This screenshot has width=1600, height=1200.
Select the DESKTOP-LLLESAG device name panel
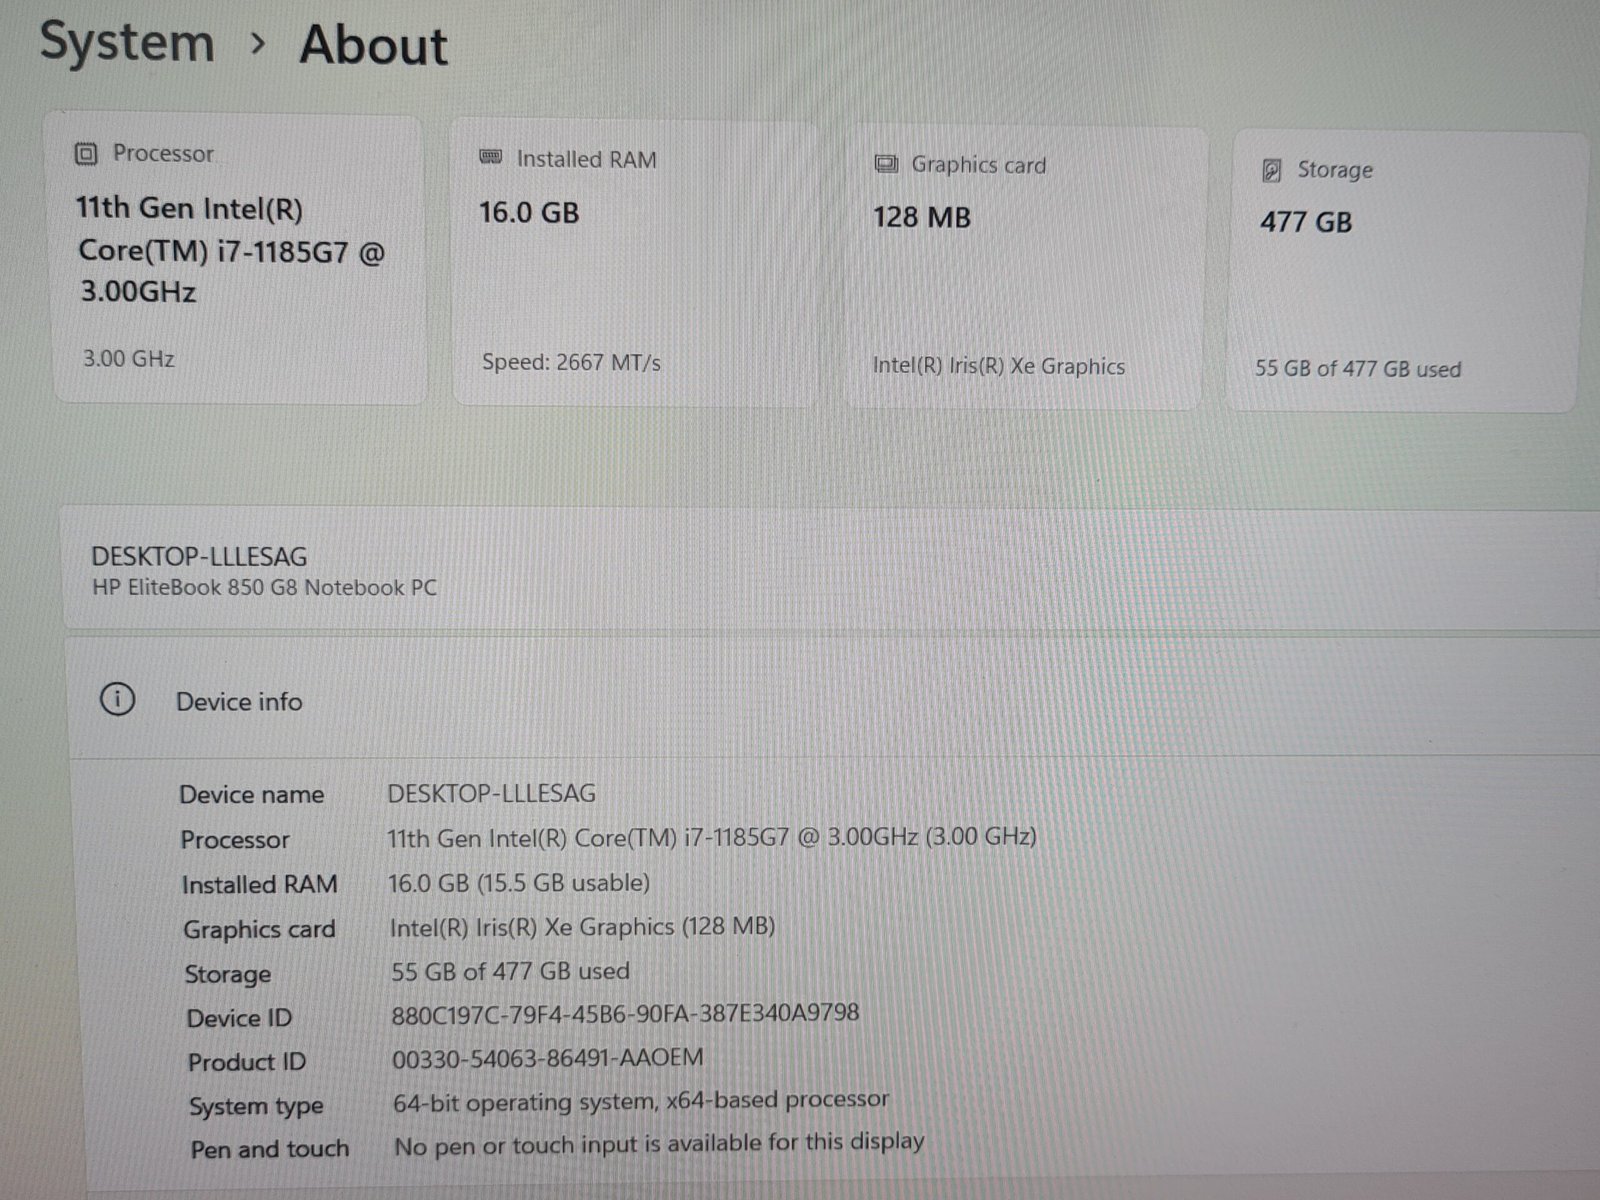click(x=832, y=570)
